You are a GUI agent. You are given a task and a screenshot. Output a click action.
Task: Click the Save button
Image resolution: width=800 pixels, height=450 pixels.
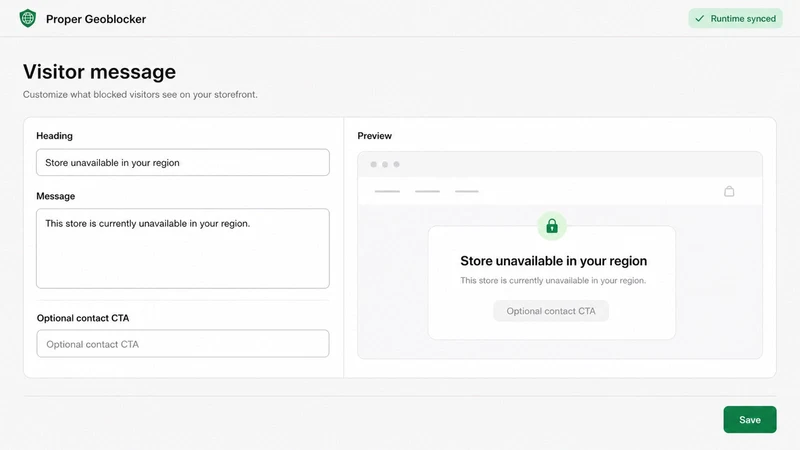tap(749, 419)
